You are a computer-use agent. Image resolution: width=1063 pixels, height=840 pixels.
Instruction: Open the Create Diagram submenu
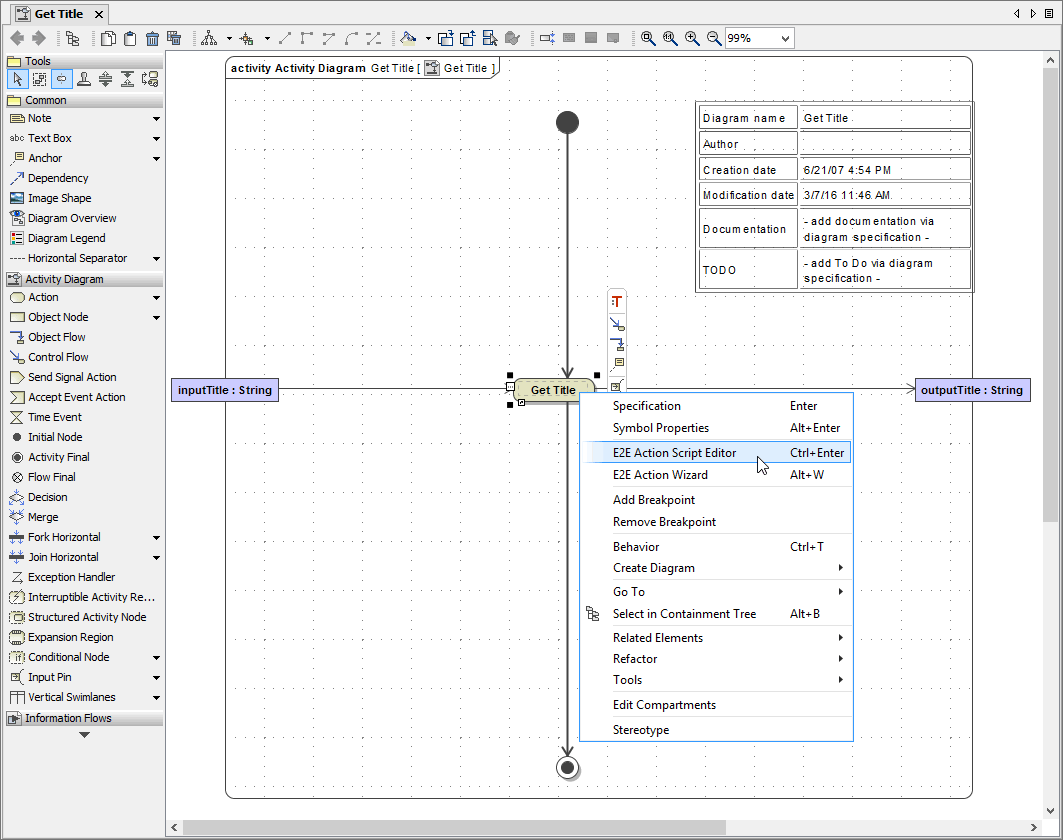pos(661,568)
